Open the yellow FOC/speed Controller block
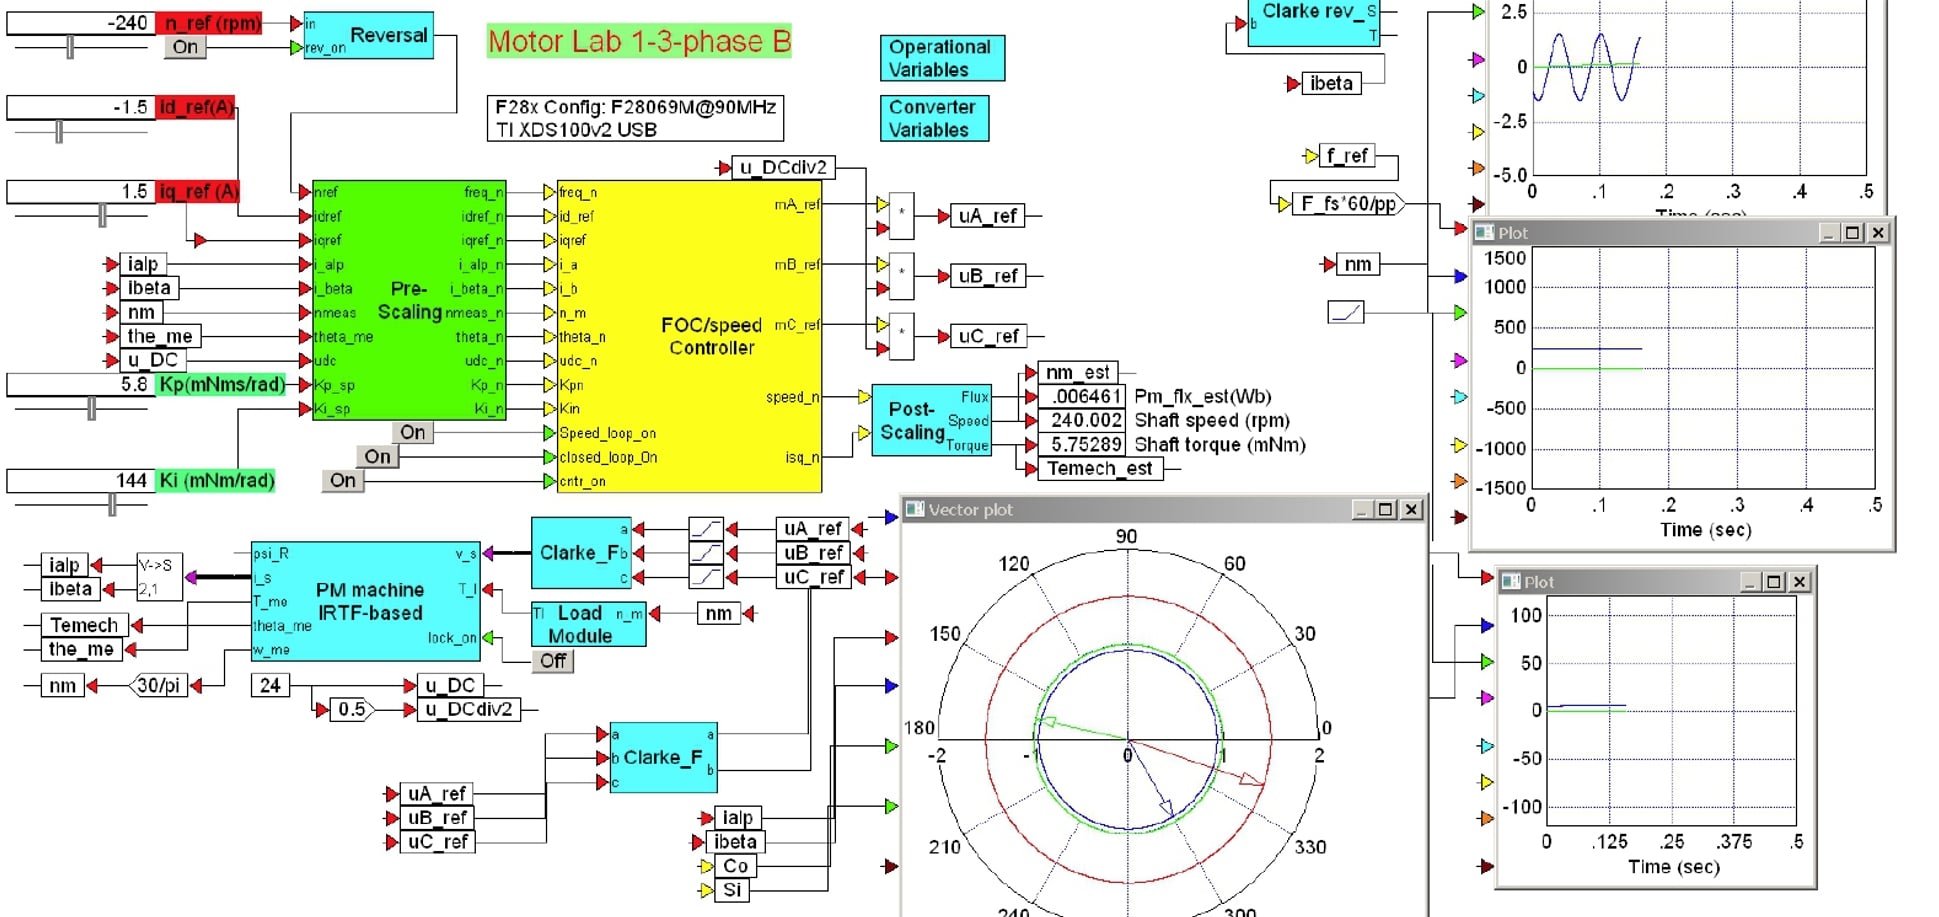The width and height of the screenshot is (1939, 917). (x=688, y=336)
